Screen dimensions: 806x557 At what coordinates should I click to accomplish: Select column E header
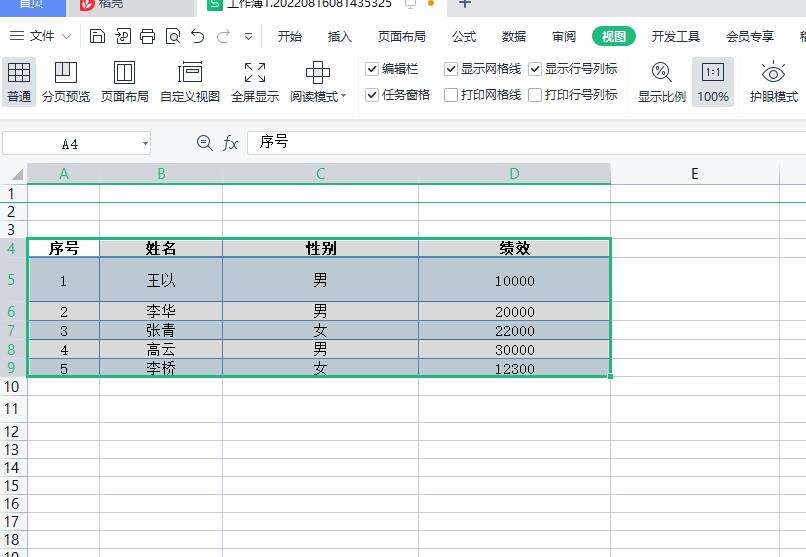(x=695, y=174)
